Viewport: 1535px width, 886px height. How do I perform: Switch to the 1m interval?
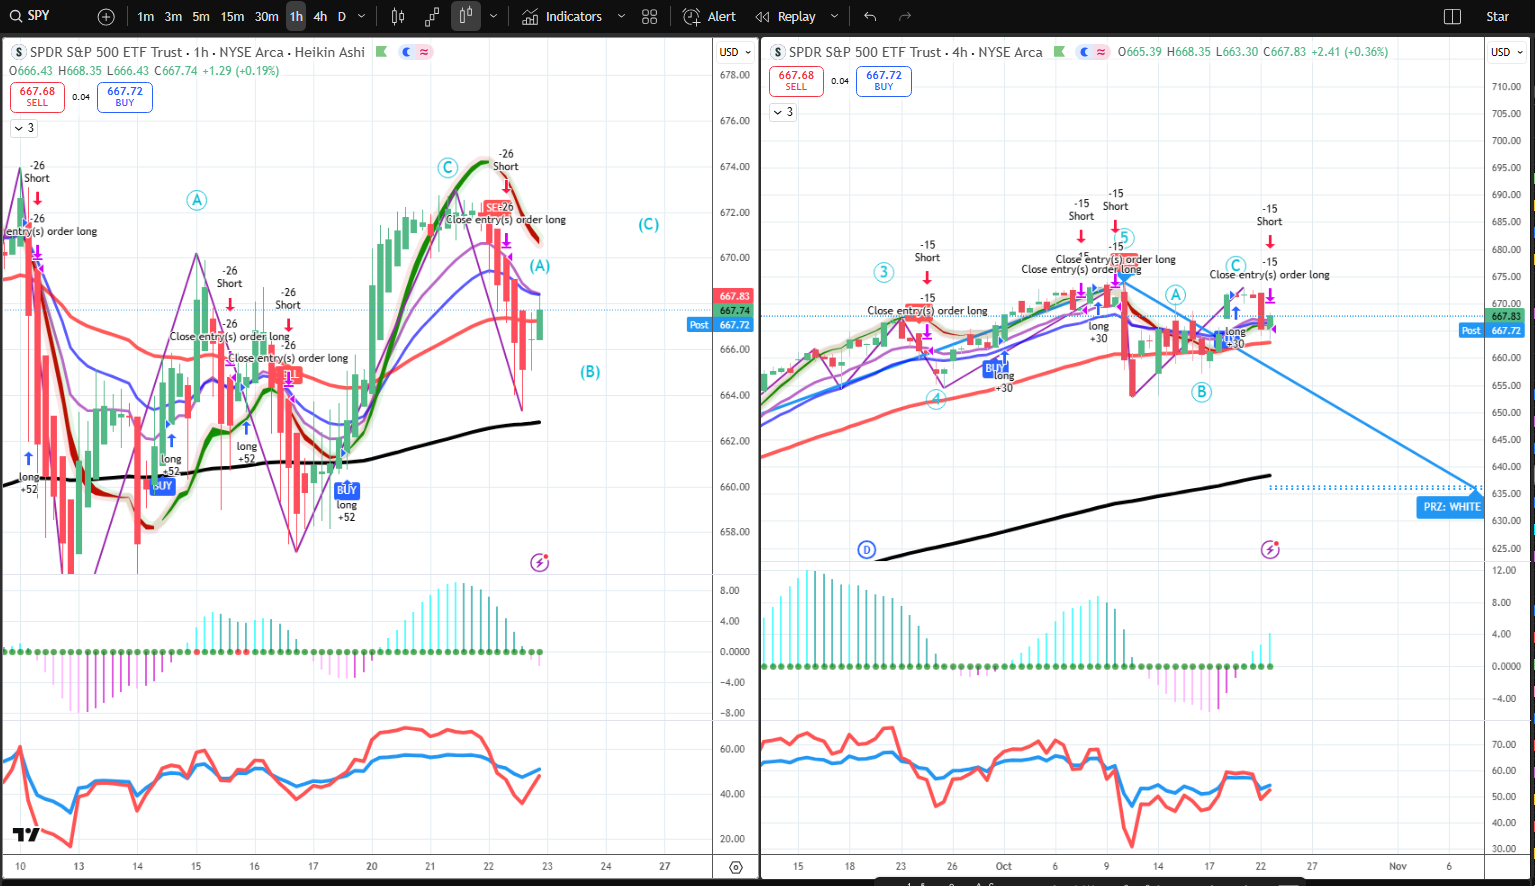[146, 17]
